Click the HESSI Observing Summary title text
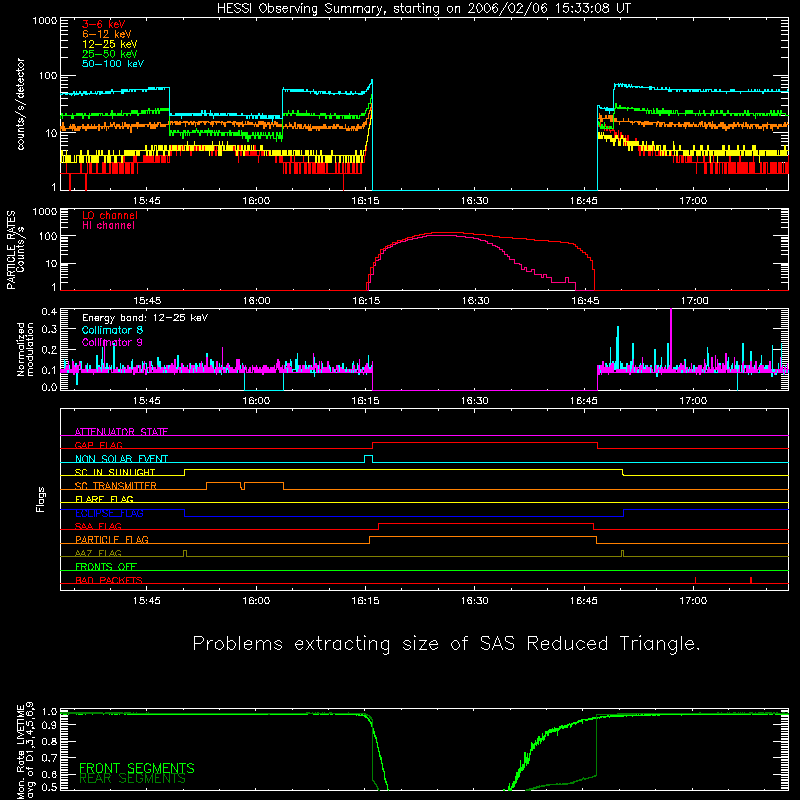Viewport: 800px width, 800px height. click(424, 9)
